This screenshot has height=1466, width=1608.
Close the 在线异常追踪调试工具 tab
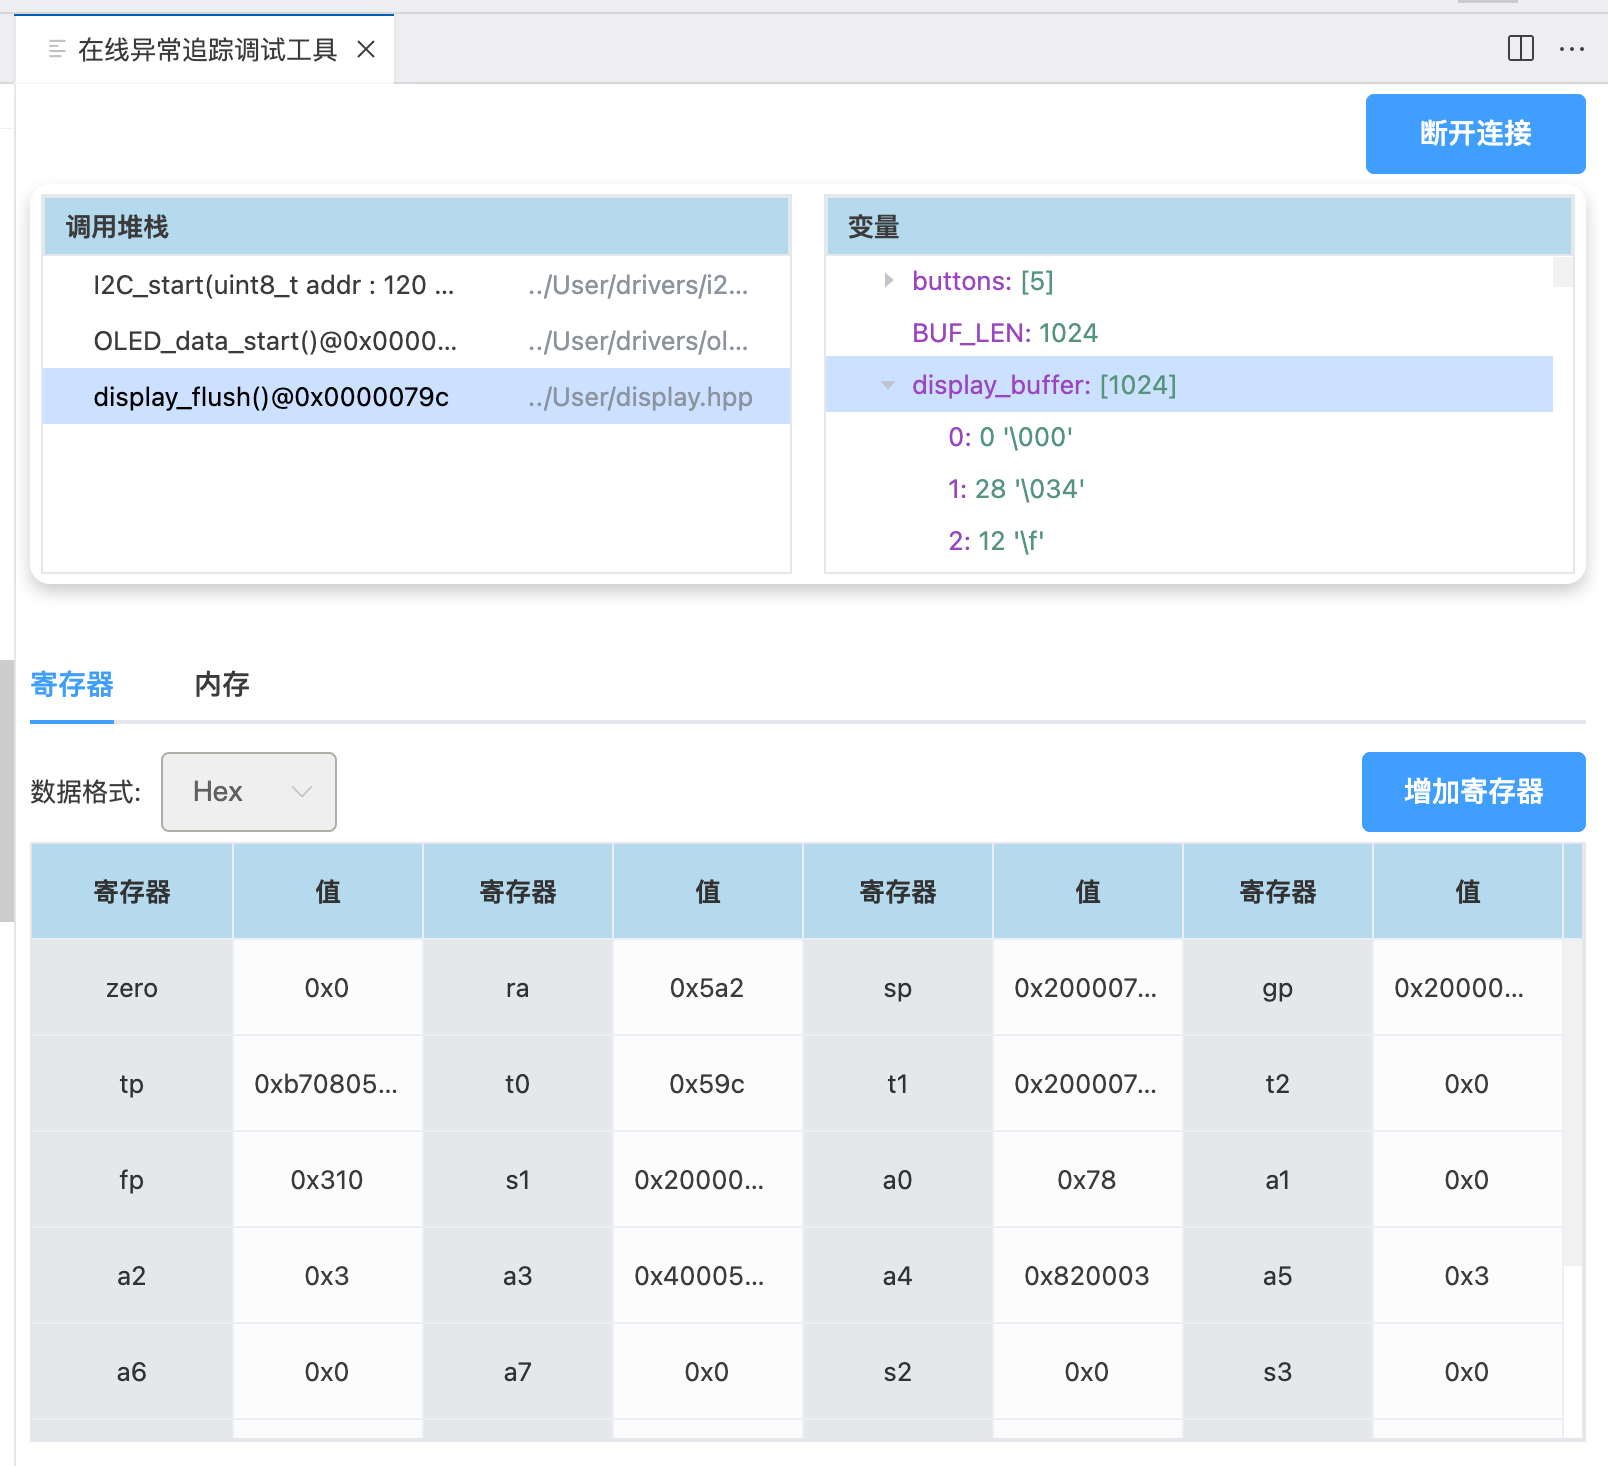pyautogui.click(x=366, y=49)
